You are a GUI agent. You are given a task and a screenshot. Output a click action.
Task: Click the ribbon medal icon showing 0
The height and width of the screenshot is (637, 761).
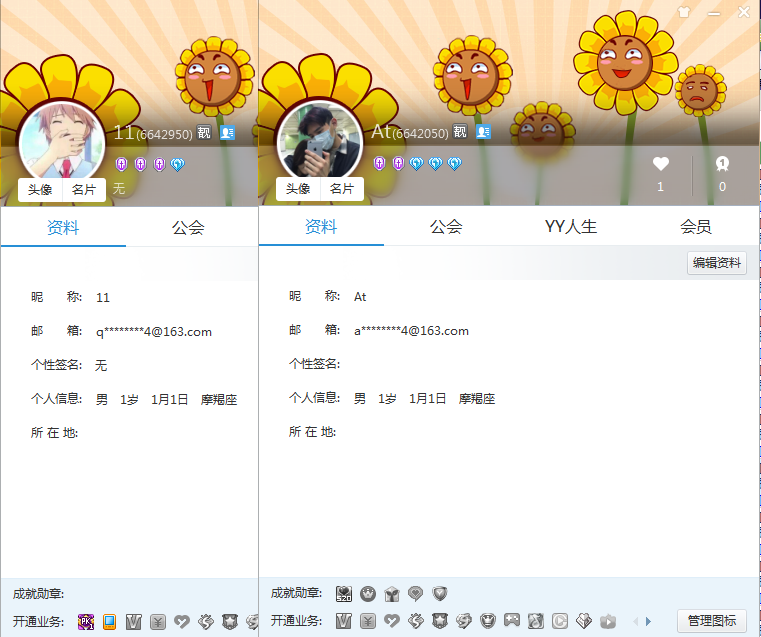tap(722, 164)
